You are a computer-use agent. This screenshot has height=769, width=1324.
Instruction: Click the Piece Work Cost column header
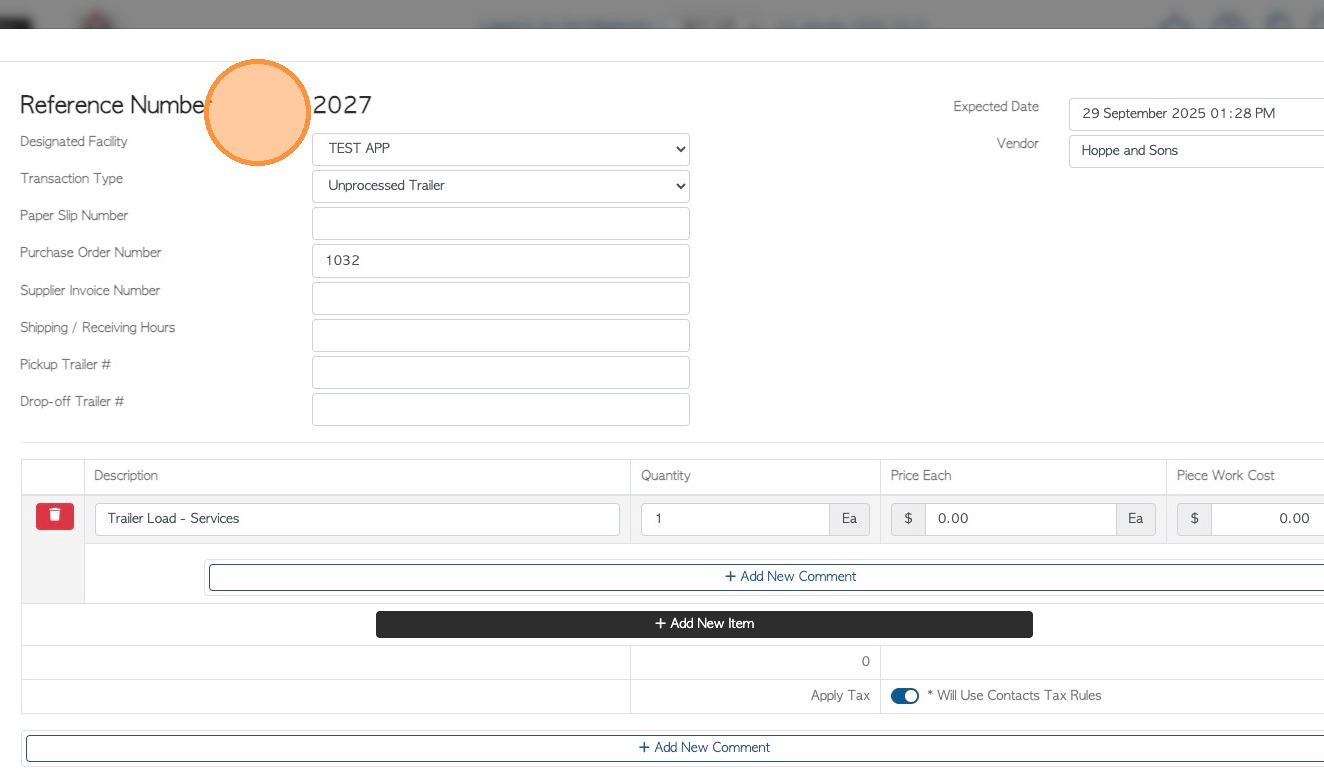(1226, 476)
